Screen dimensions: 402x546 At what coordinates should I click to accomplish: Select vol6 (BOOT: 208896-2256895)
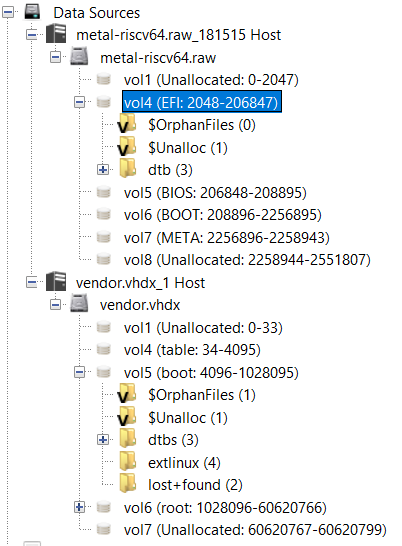(223, 215)
